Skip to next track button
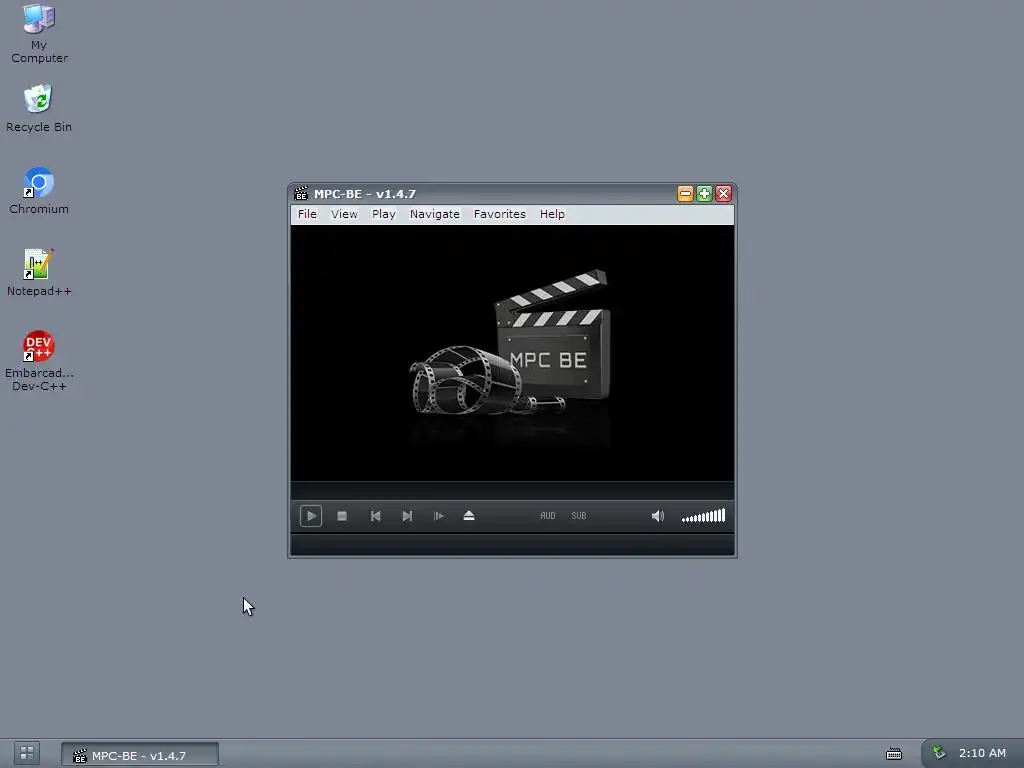The width and height of the screenshot is (1024, 768). 407,516
